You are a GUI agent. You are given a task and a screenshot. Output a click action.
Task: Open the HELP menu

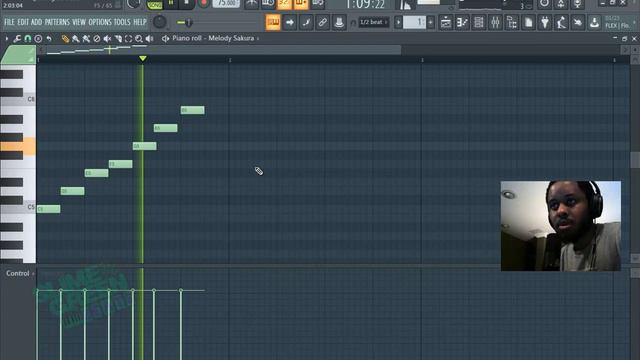click(140, 22)
